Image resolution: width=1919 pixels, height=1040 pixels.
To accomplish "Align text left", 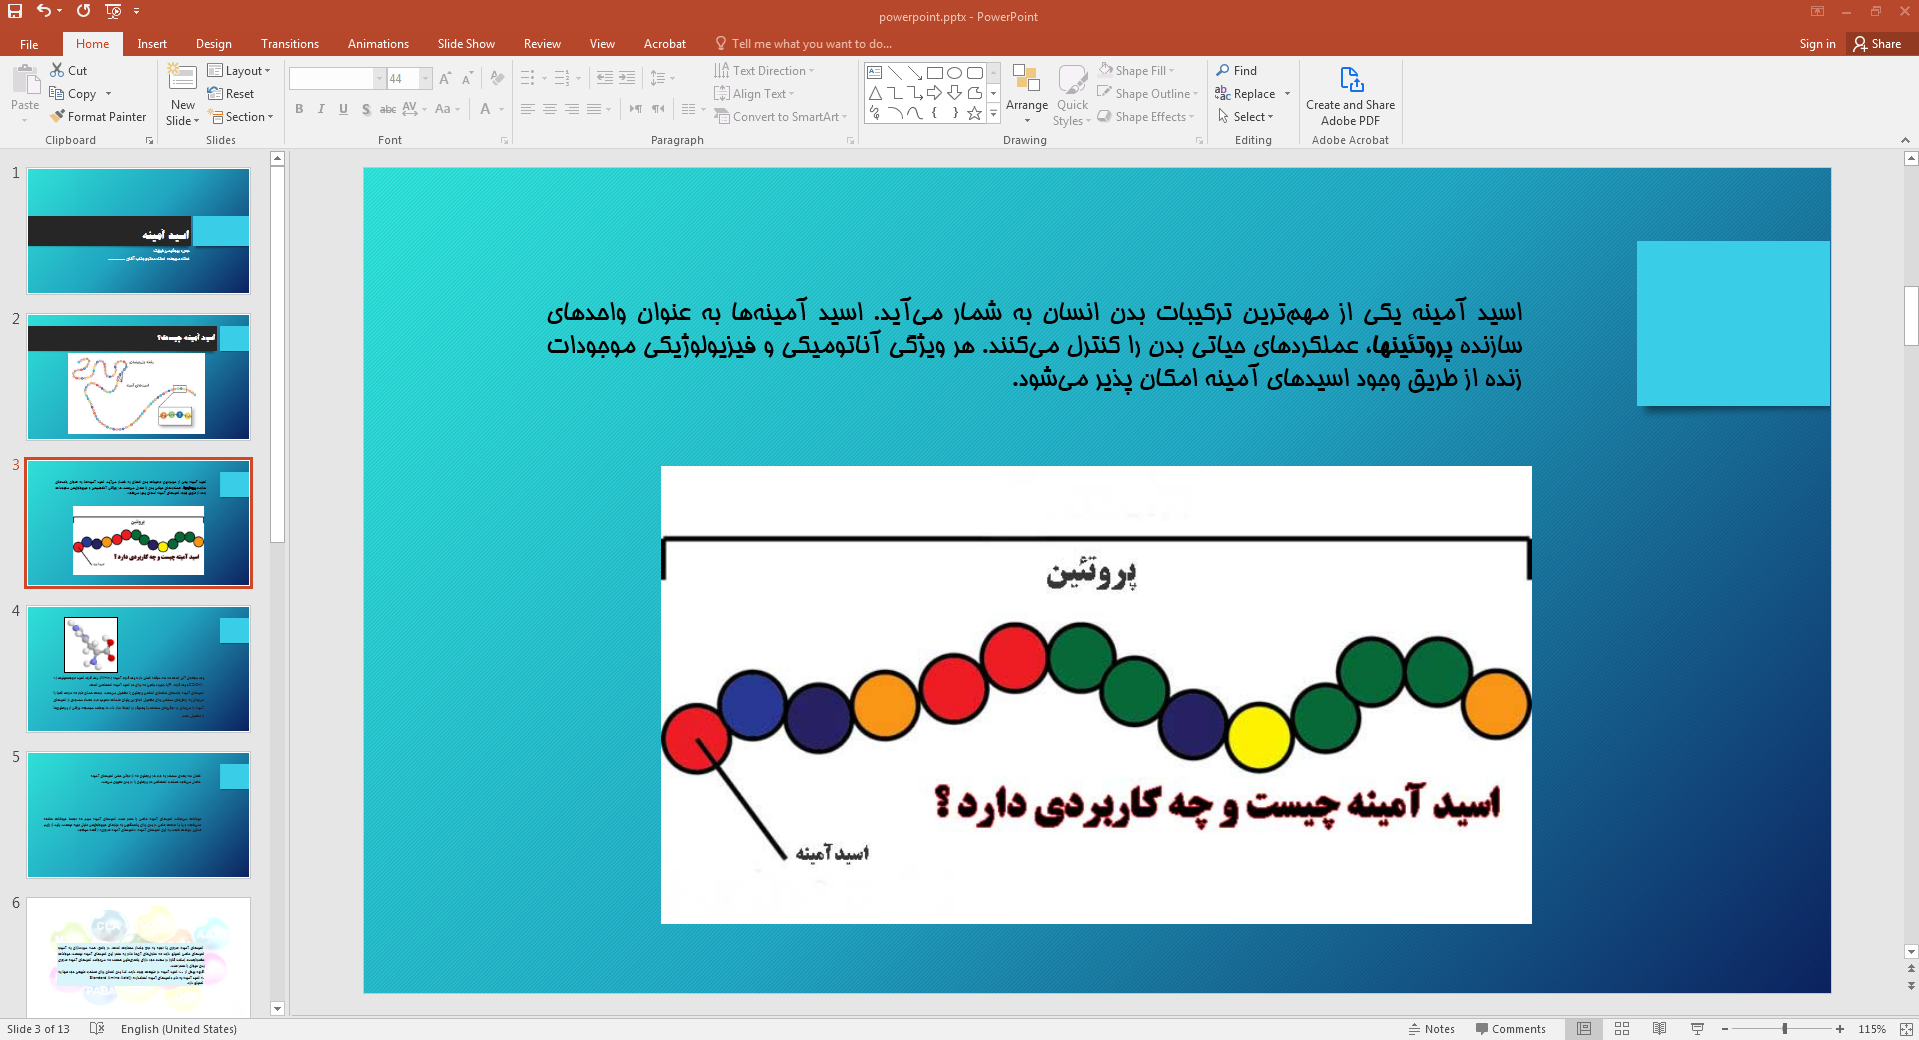I will click(528, 109).
